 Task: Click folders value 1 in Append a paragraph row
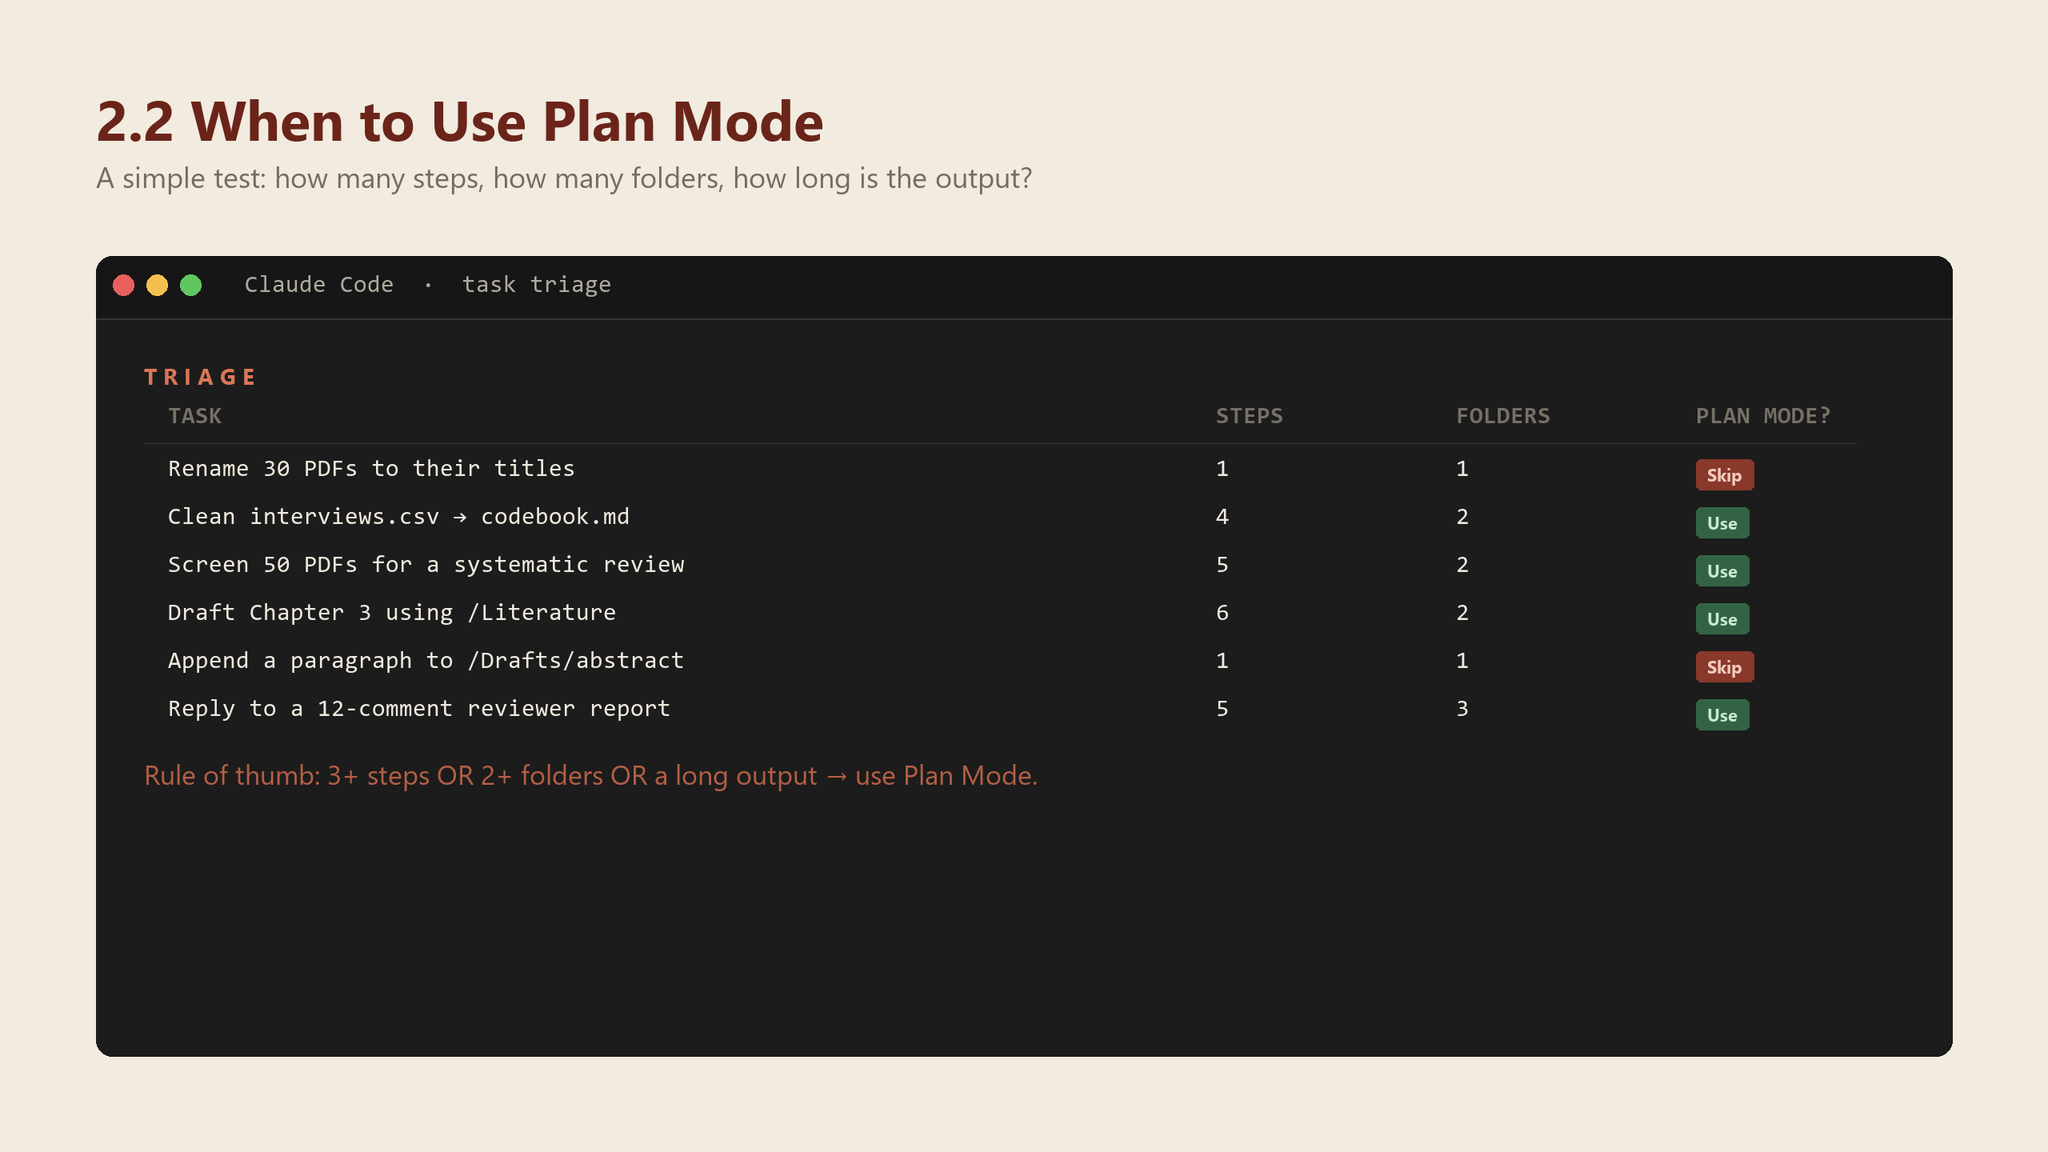(x=1462, y=661)
